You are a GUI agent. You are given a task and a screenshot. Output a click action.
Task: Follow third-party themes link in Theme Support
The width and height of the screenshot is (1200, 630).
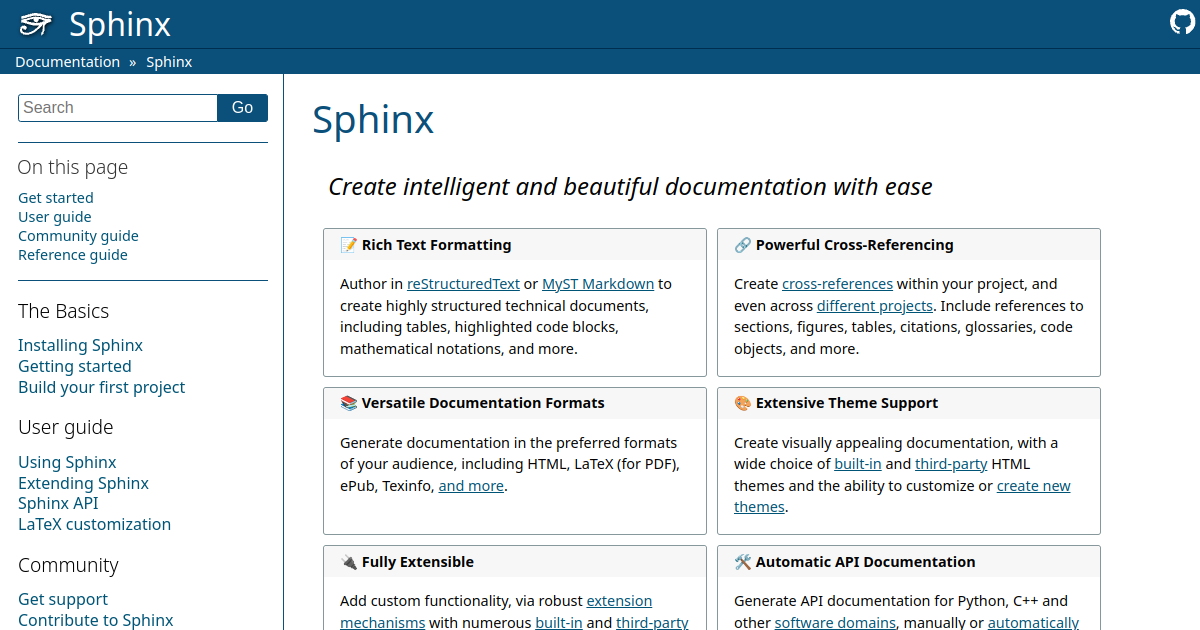coord(951,464)
